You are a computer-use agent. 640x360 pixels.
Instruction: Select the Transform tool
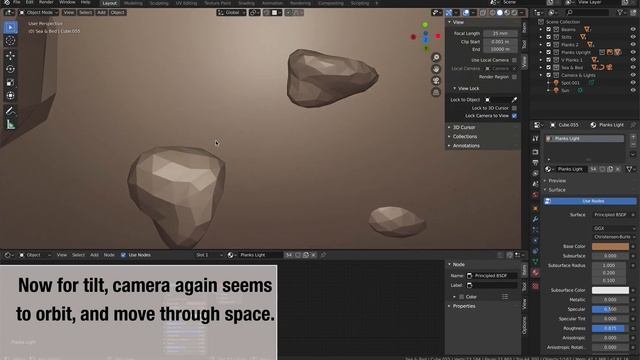11,96
